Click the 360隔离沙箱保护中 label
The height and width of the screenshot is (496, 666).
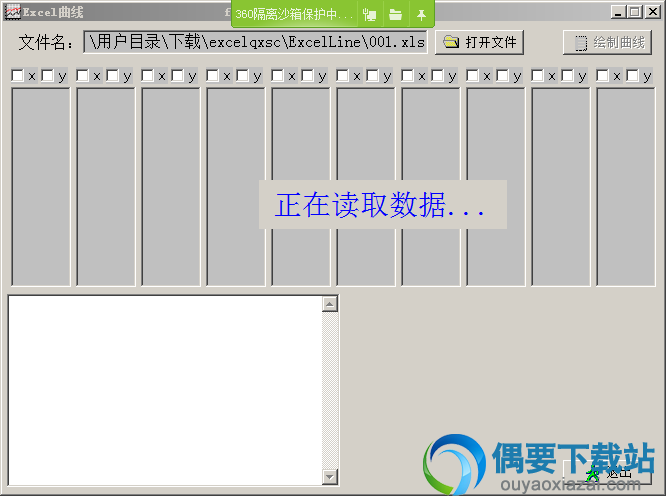[x=294, y=15]
